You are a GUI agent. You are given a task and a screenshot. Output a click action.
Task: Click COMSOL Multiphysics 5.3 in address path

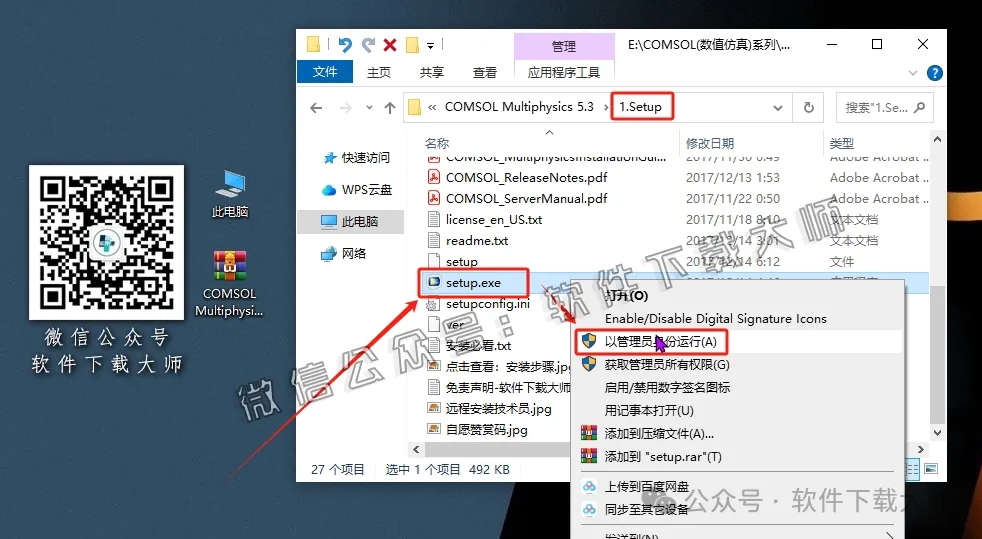coord(519,107)
